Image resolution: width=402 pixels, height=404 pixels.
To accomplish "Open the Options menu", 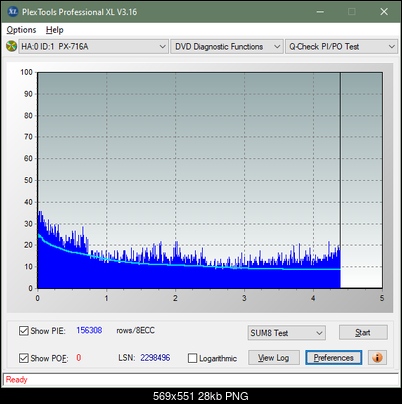I will click(21, 30).
